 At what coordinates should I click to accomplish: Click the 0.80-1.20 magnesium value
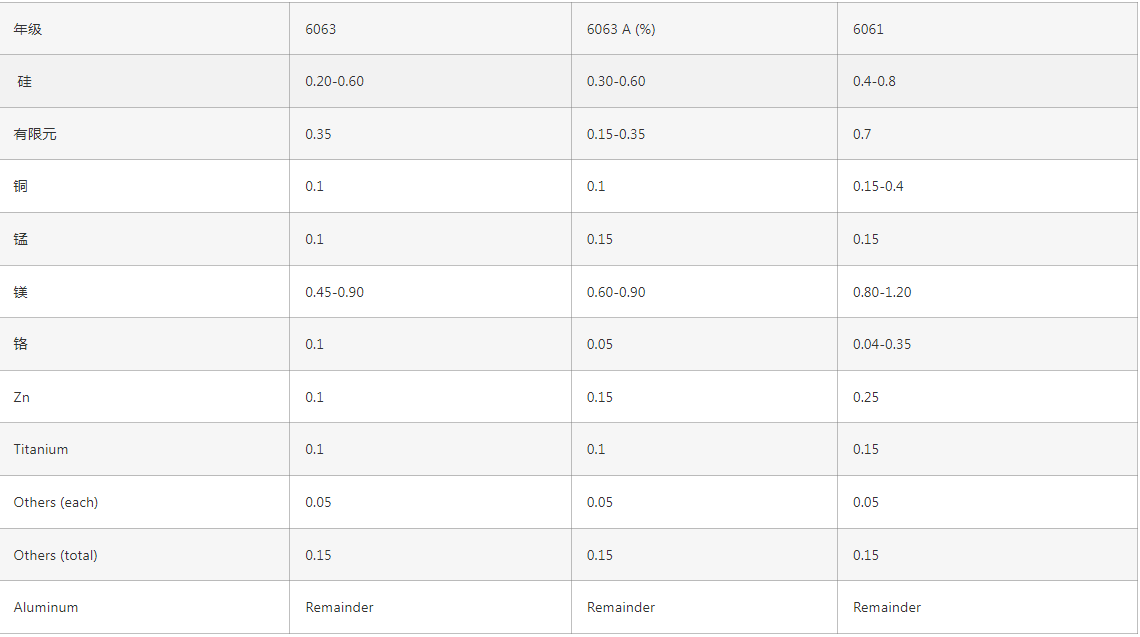coord(882,292)
